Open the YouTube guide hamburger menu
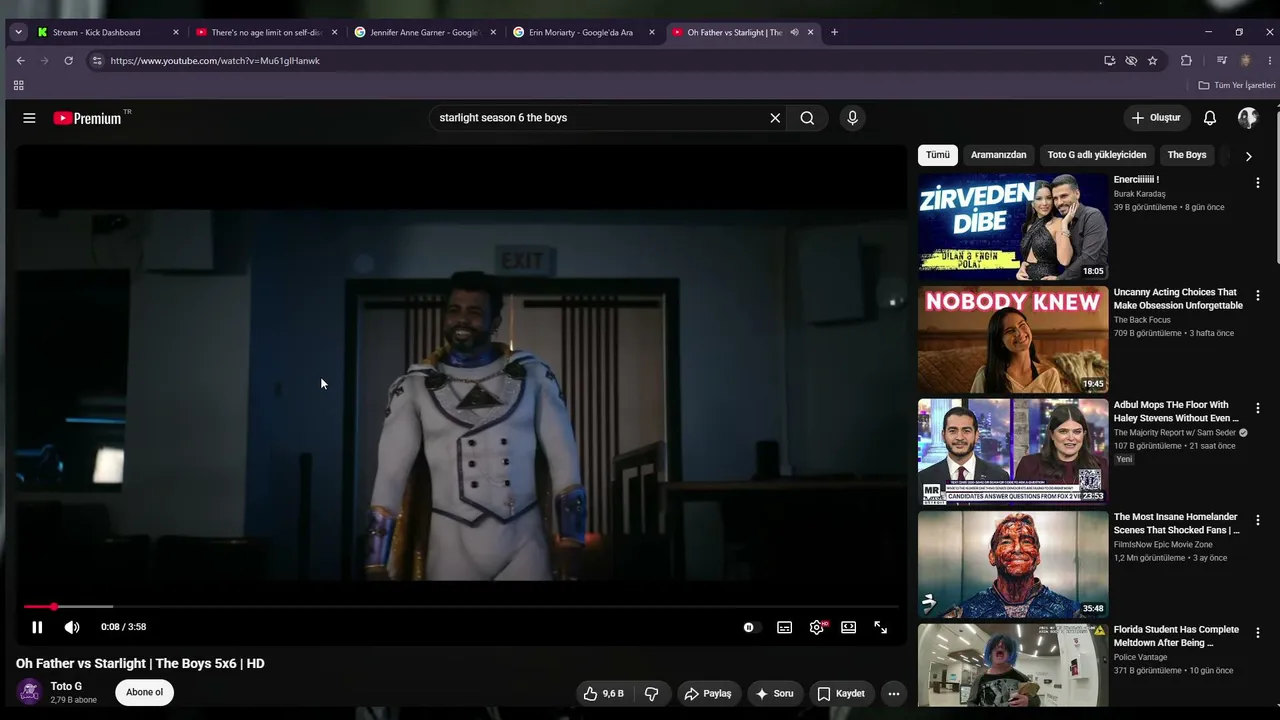The image size is (1280, 720). pos(29,118)
